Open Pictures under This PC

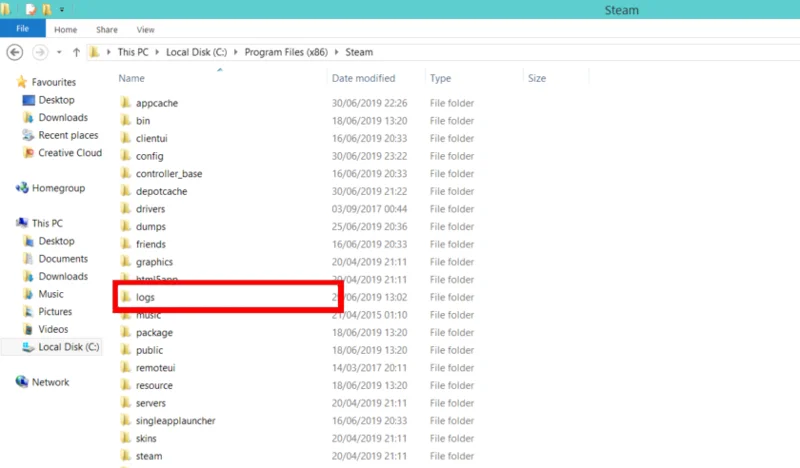(x=55, y=311)
